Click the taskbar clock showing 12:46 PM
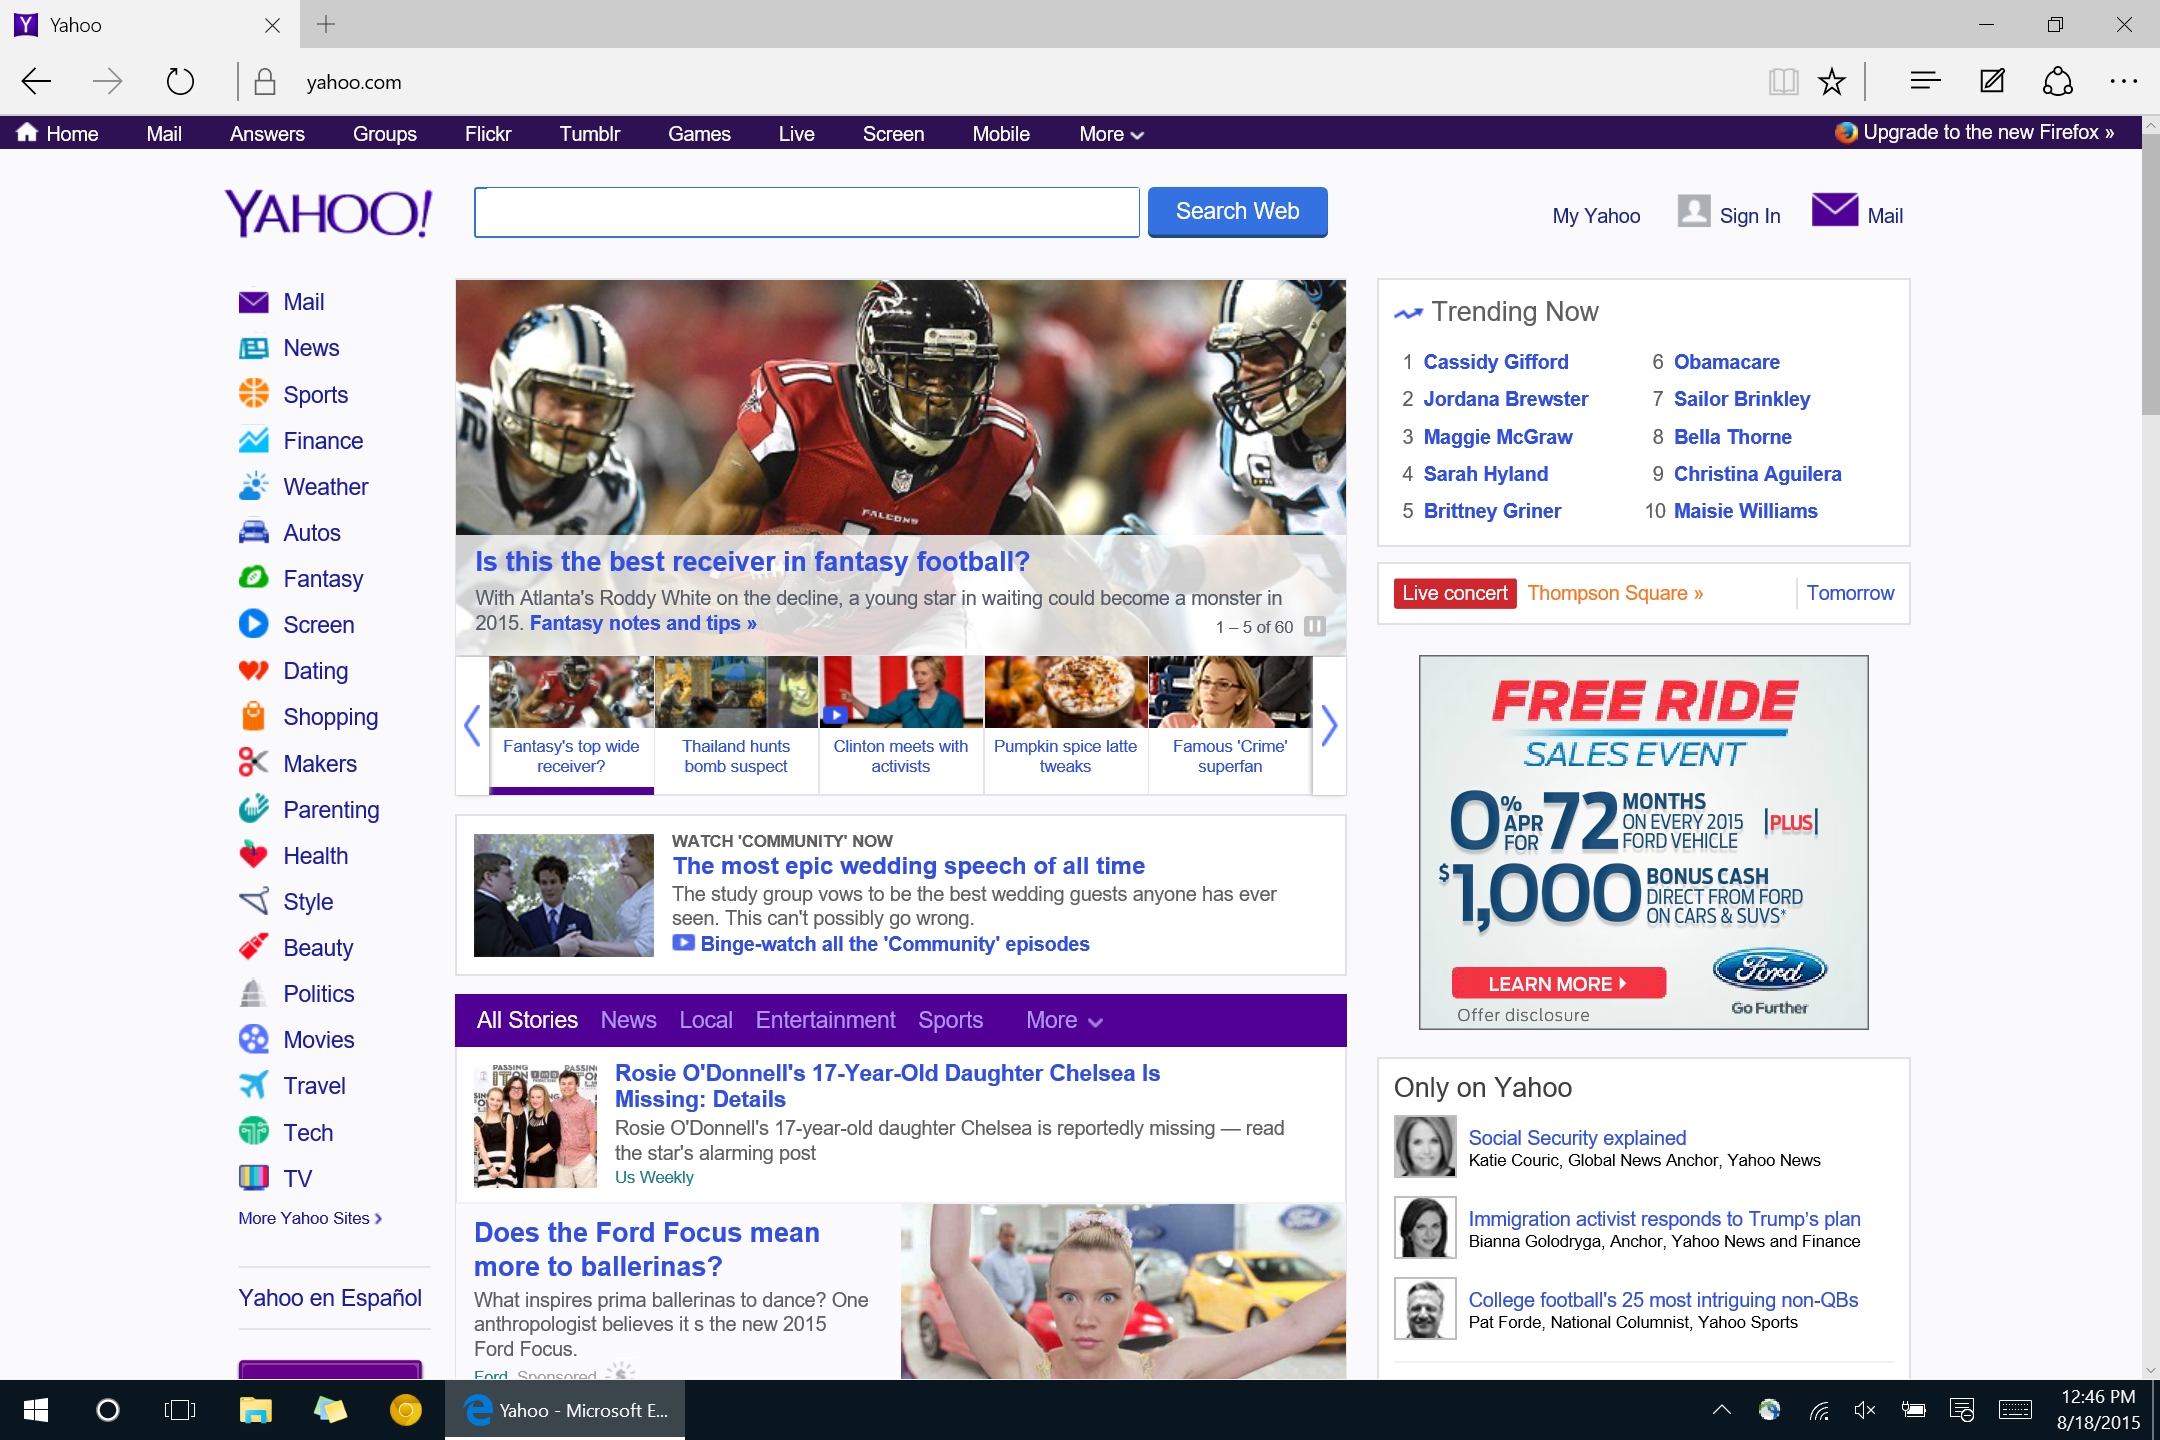 tap(2098, 1410)
